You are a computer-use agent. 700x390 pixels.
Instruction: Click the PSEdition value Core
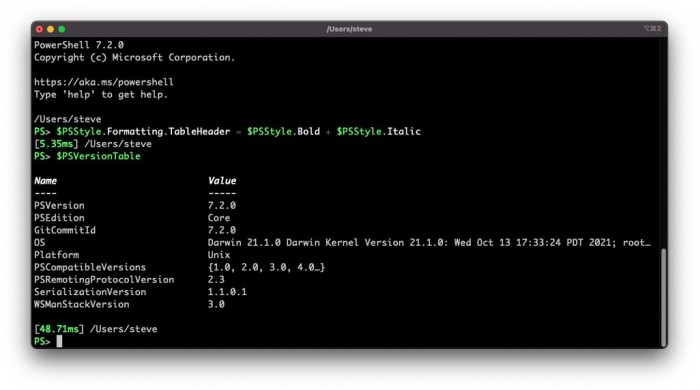[219, 218]
